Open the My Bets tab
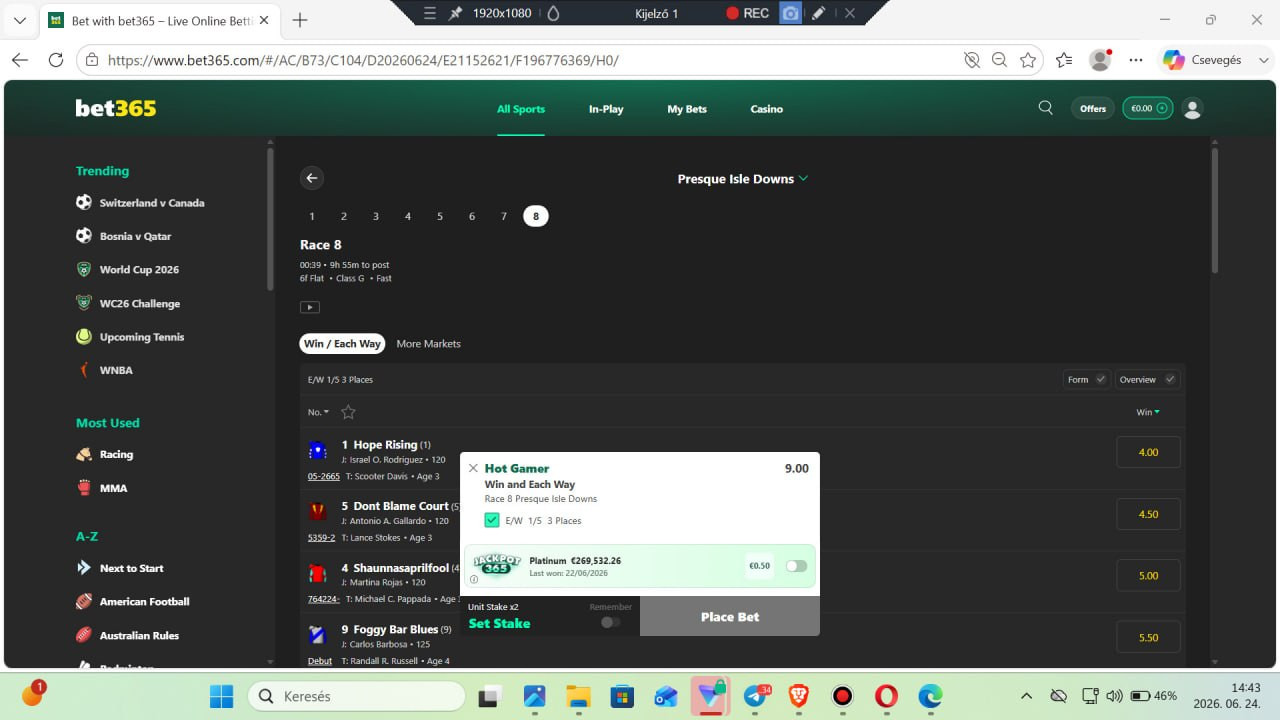This screenshot has height=720, width=1280. (x=687, y=109)
